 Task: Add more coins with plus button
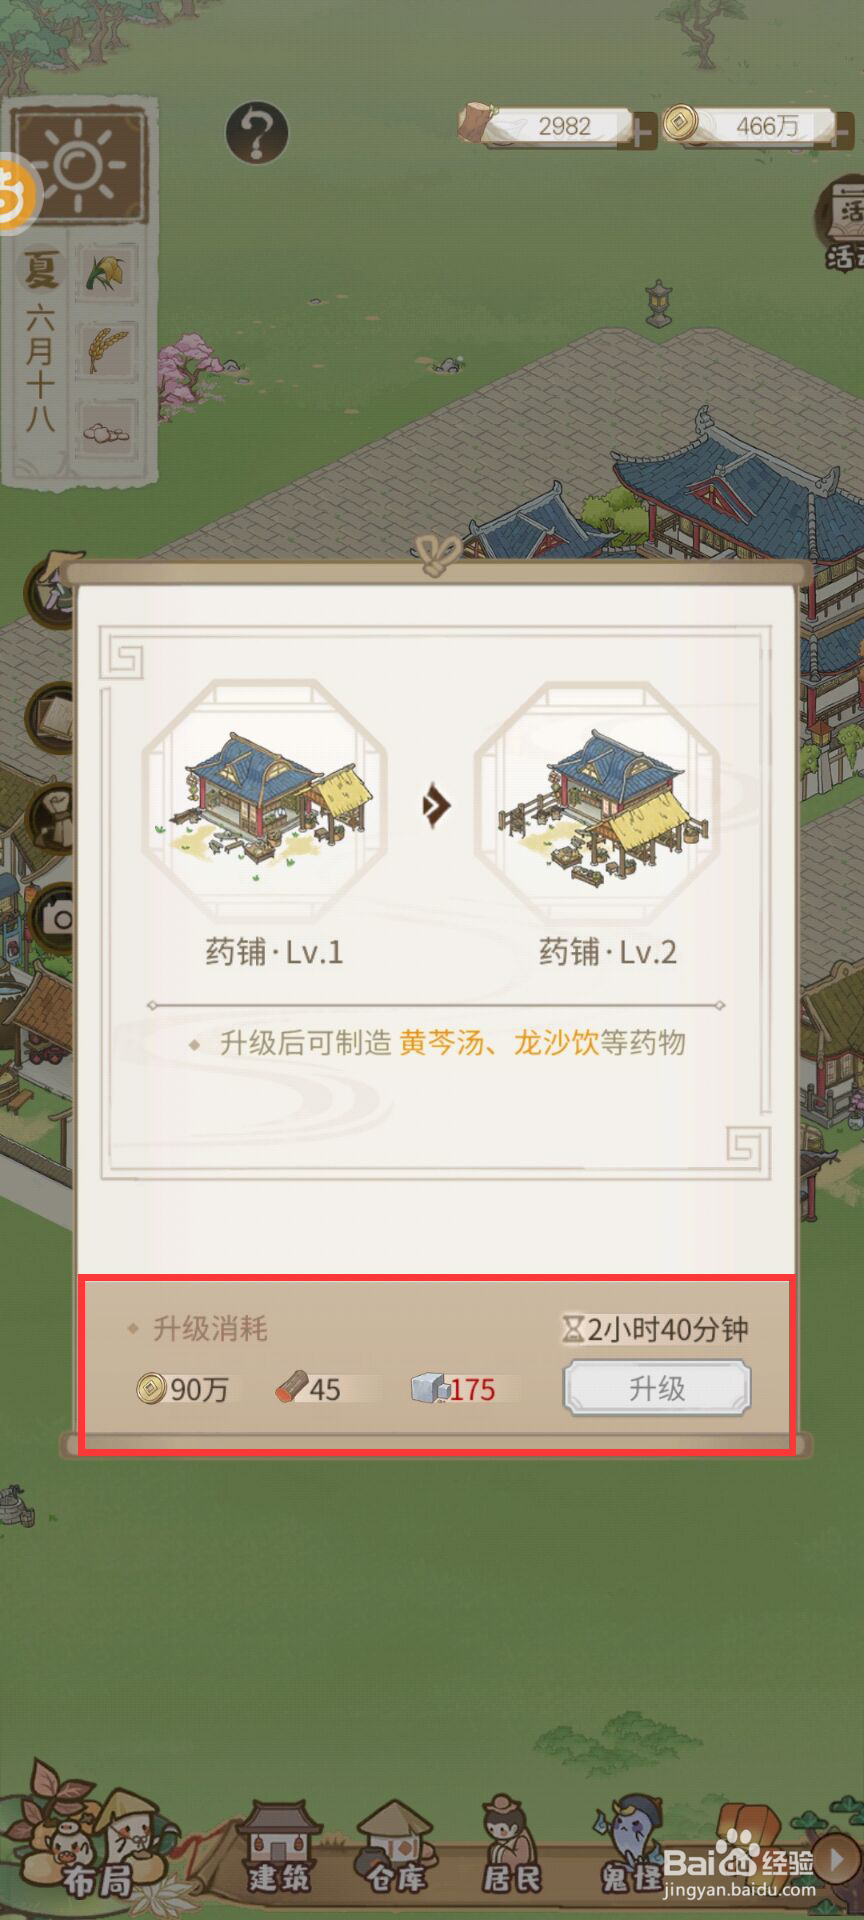844,130
